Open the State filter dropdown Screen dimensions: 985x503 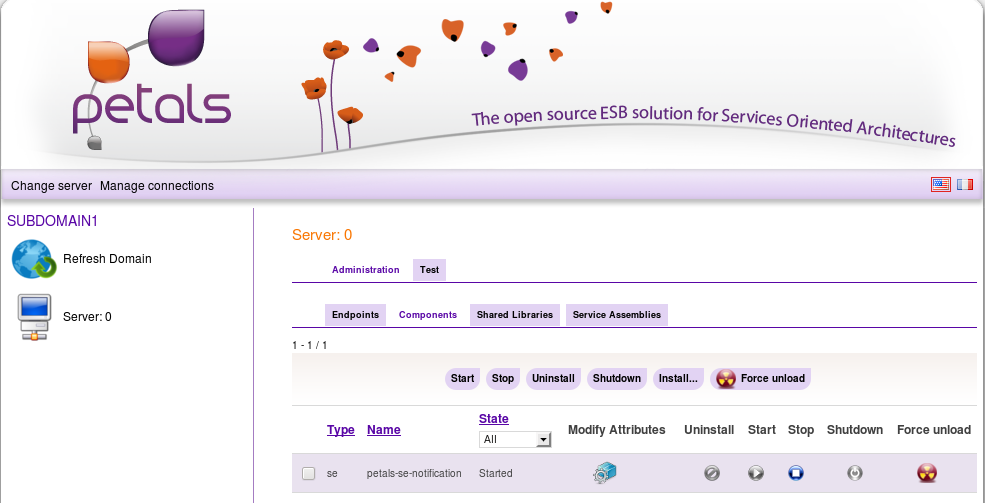(515, 439)
